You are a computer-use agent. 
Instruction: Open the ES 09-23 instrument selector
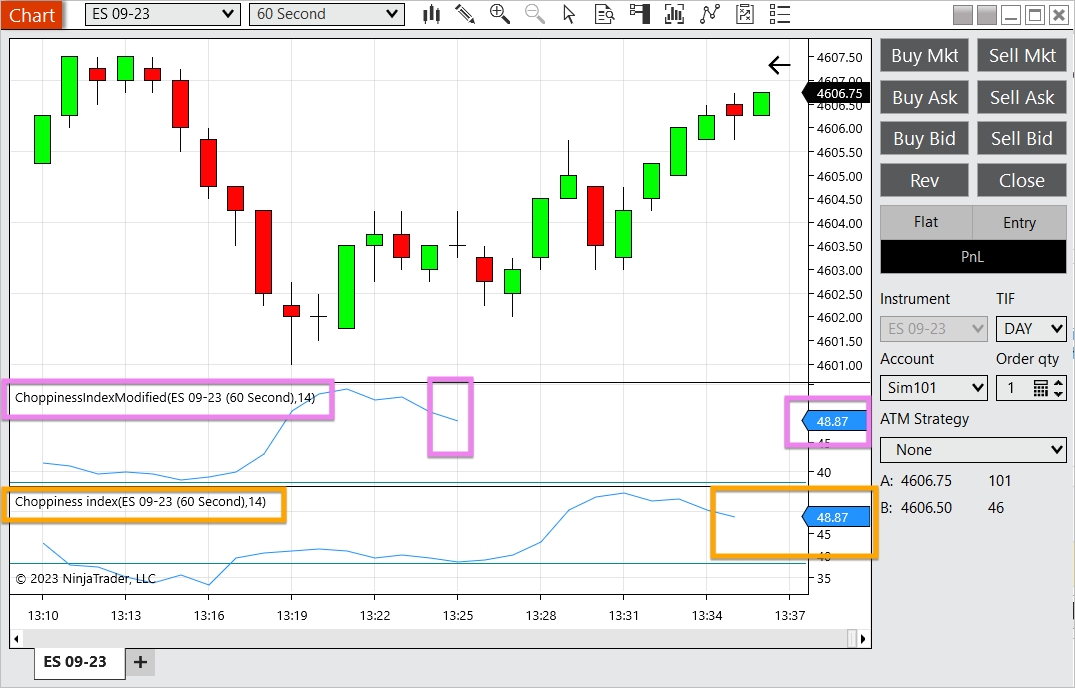pyautogui.click(x=162, y=14)
